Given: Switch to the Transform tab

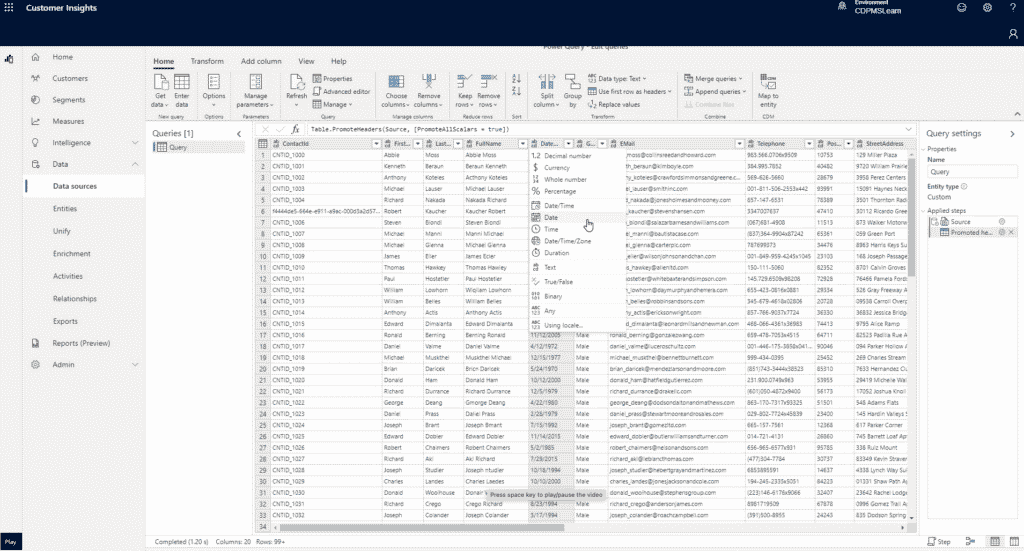Looking at the screenshot, I should tap(207, 61).
